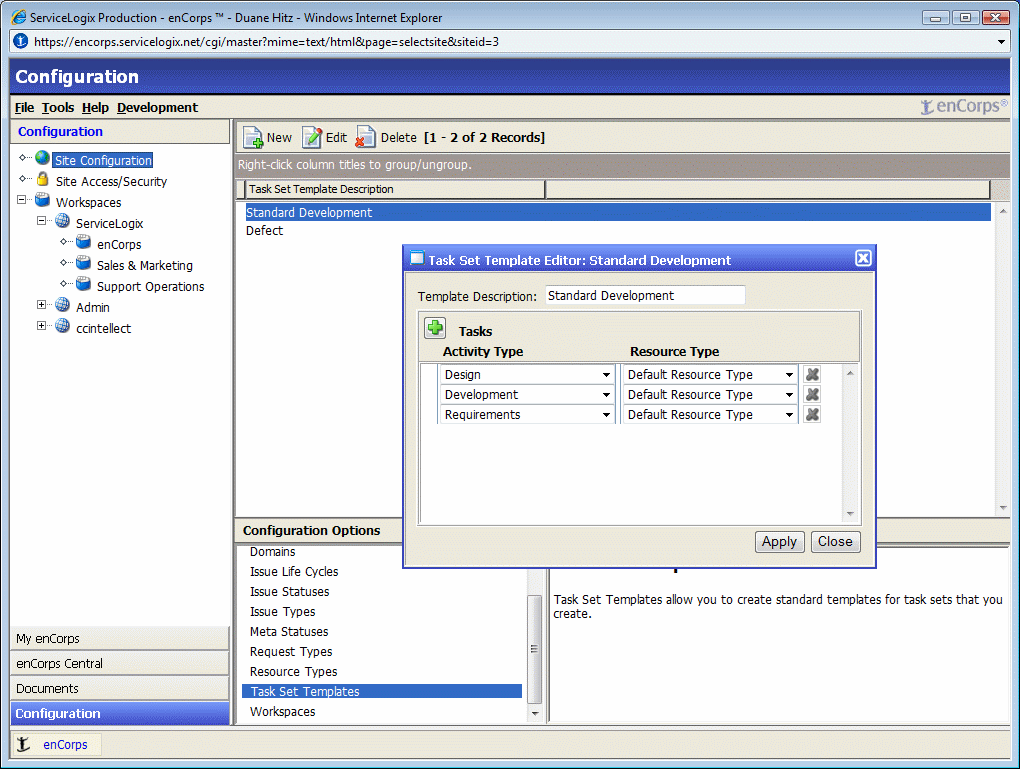1020x769 pixels.
Task: Expand the Admin tree node
Action: click(x=42, y=304)
